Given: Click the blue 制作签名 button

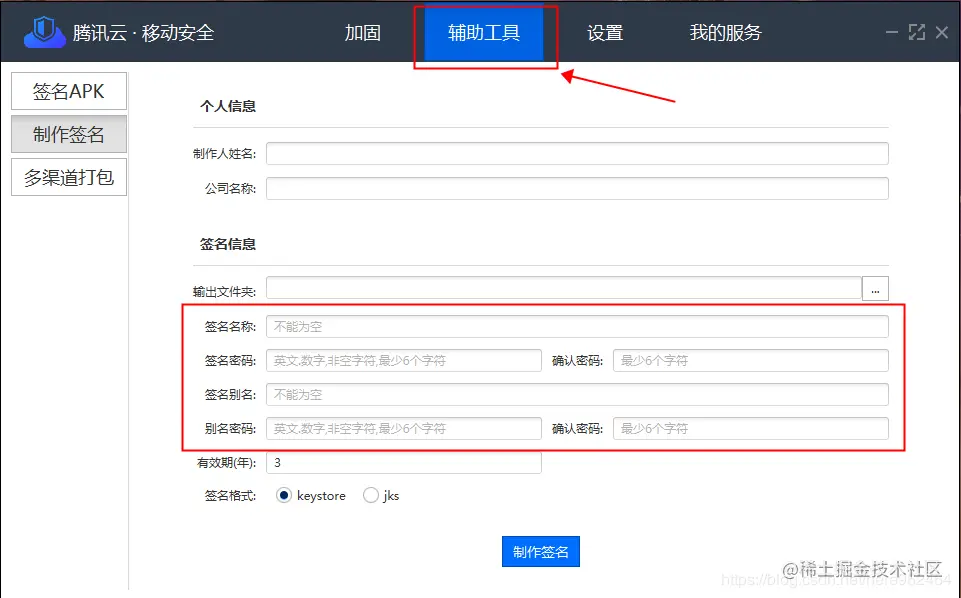Looking at the screenshot, I should coord(541,551).
